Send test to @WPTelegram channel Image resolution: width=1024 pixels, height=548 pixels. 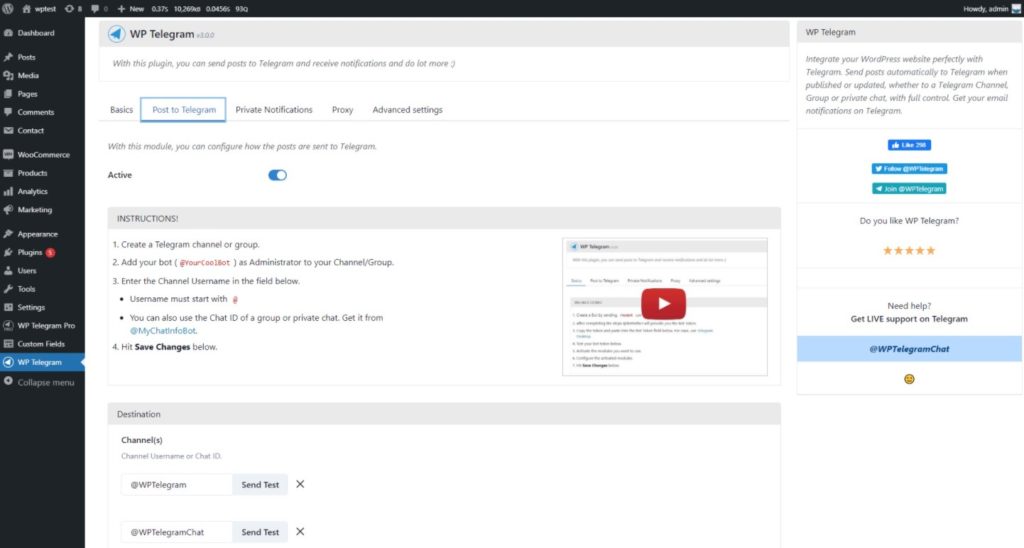(x=260, y=485)
